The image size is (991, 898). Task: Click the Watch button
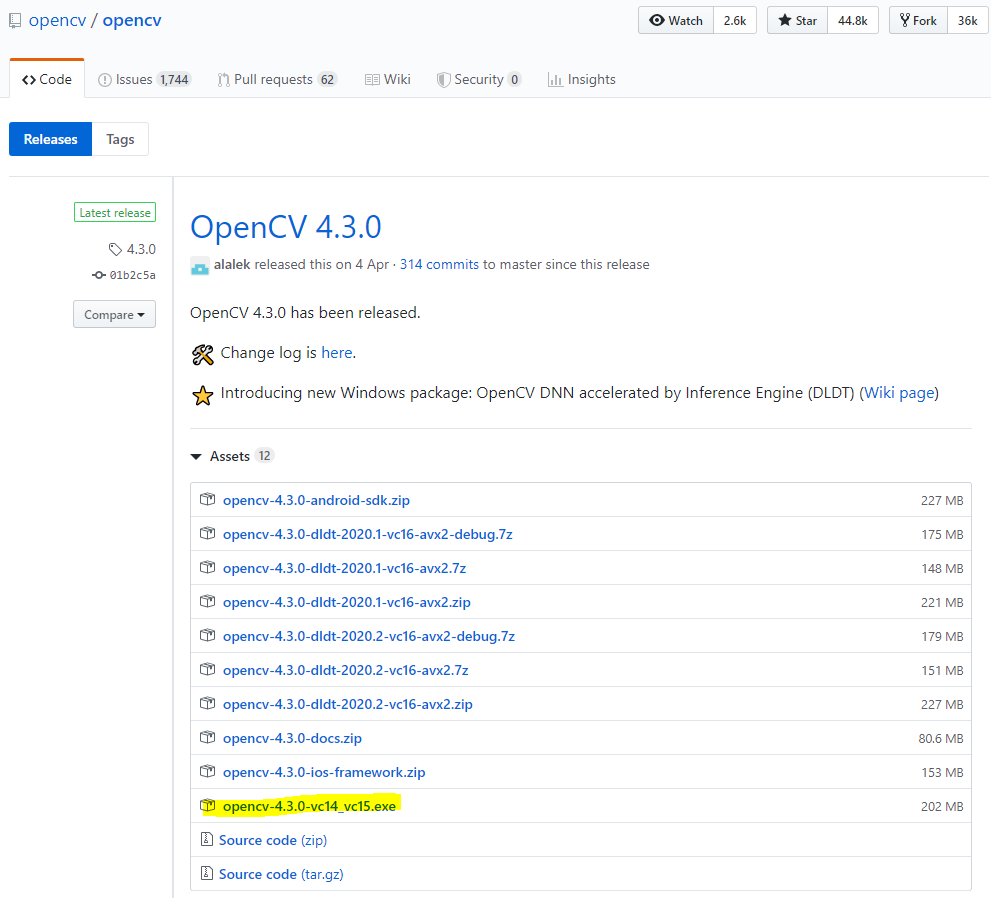click(x=676, y=20)
